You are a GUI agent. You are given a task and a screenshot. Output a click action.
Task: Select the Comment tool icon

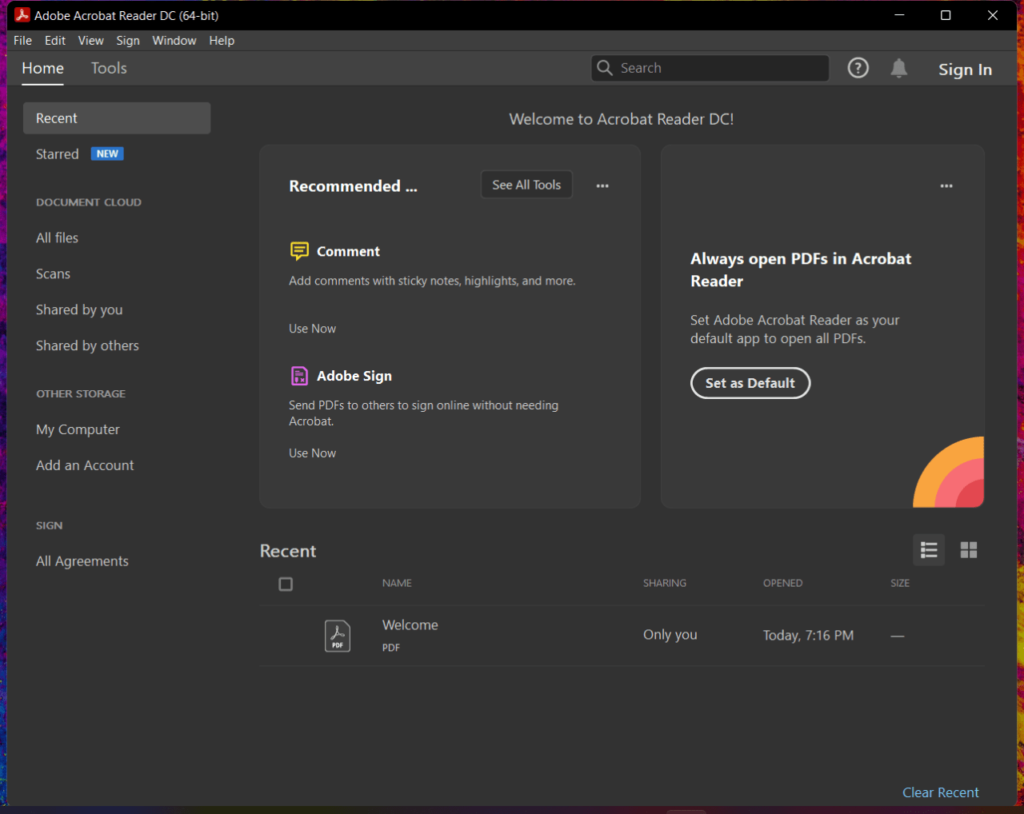click(299, 250)
